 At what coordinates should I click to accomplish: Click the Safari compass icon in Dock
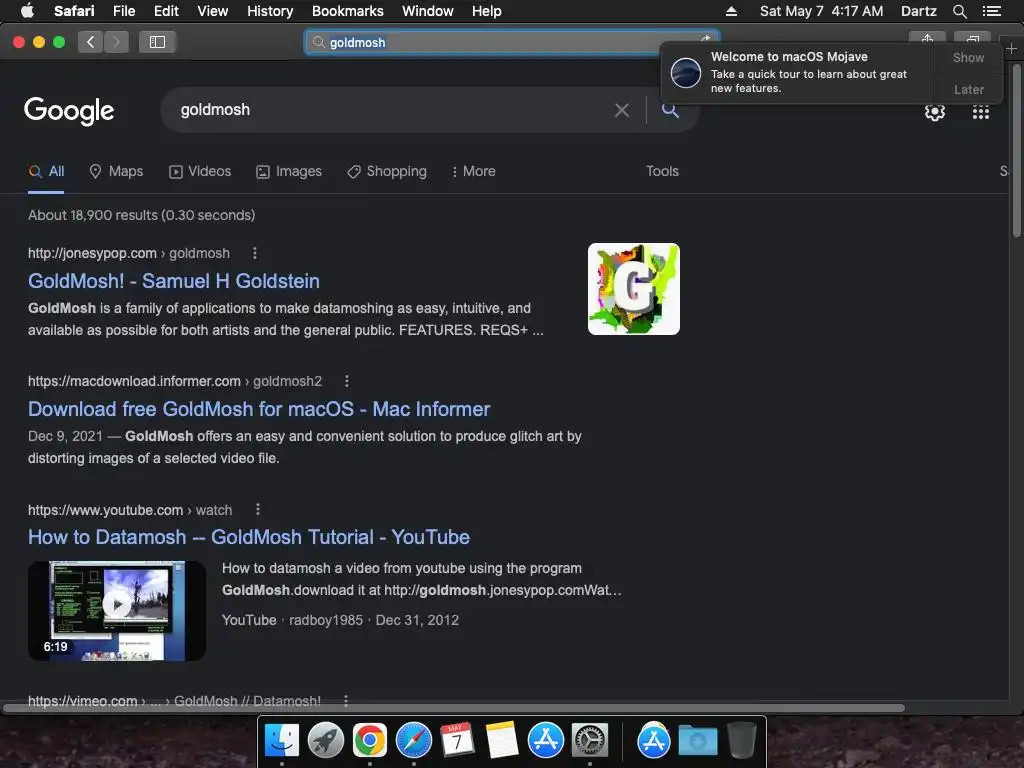413,741
